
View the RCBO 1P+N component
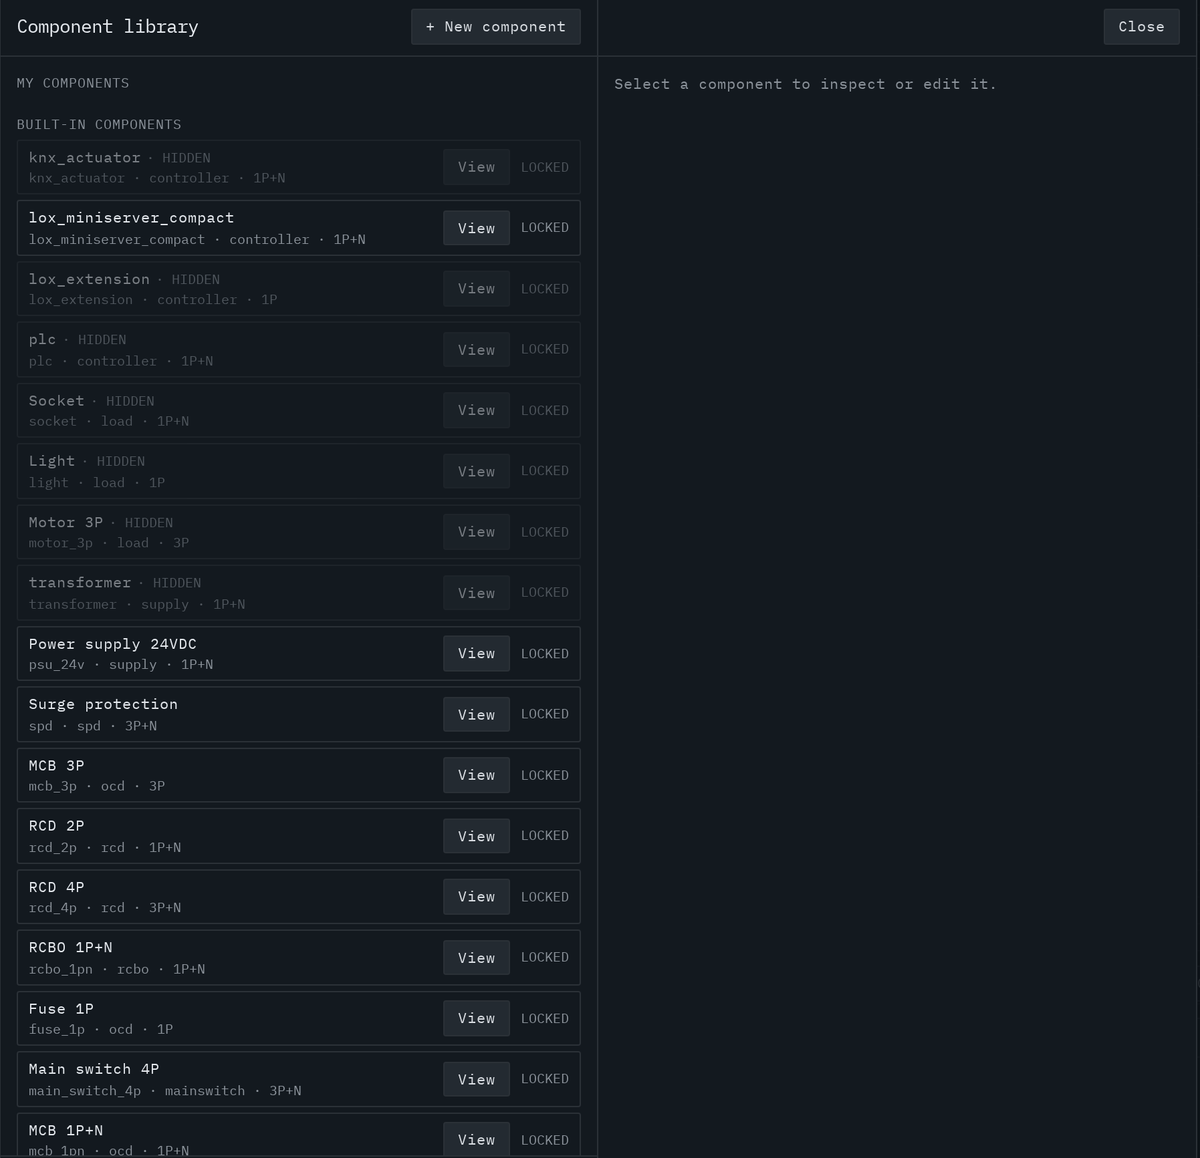point(476,958)
